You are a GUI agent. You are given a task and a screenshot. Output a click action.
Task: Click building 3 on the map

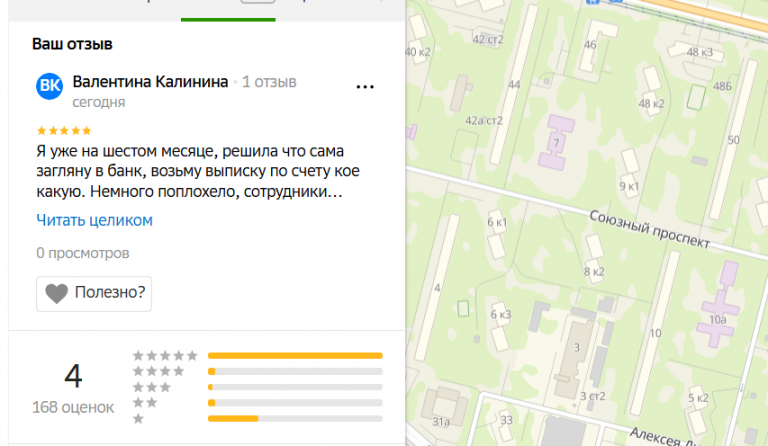pos(576,348)
